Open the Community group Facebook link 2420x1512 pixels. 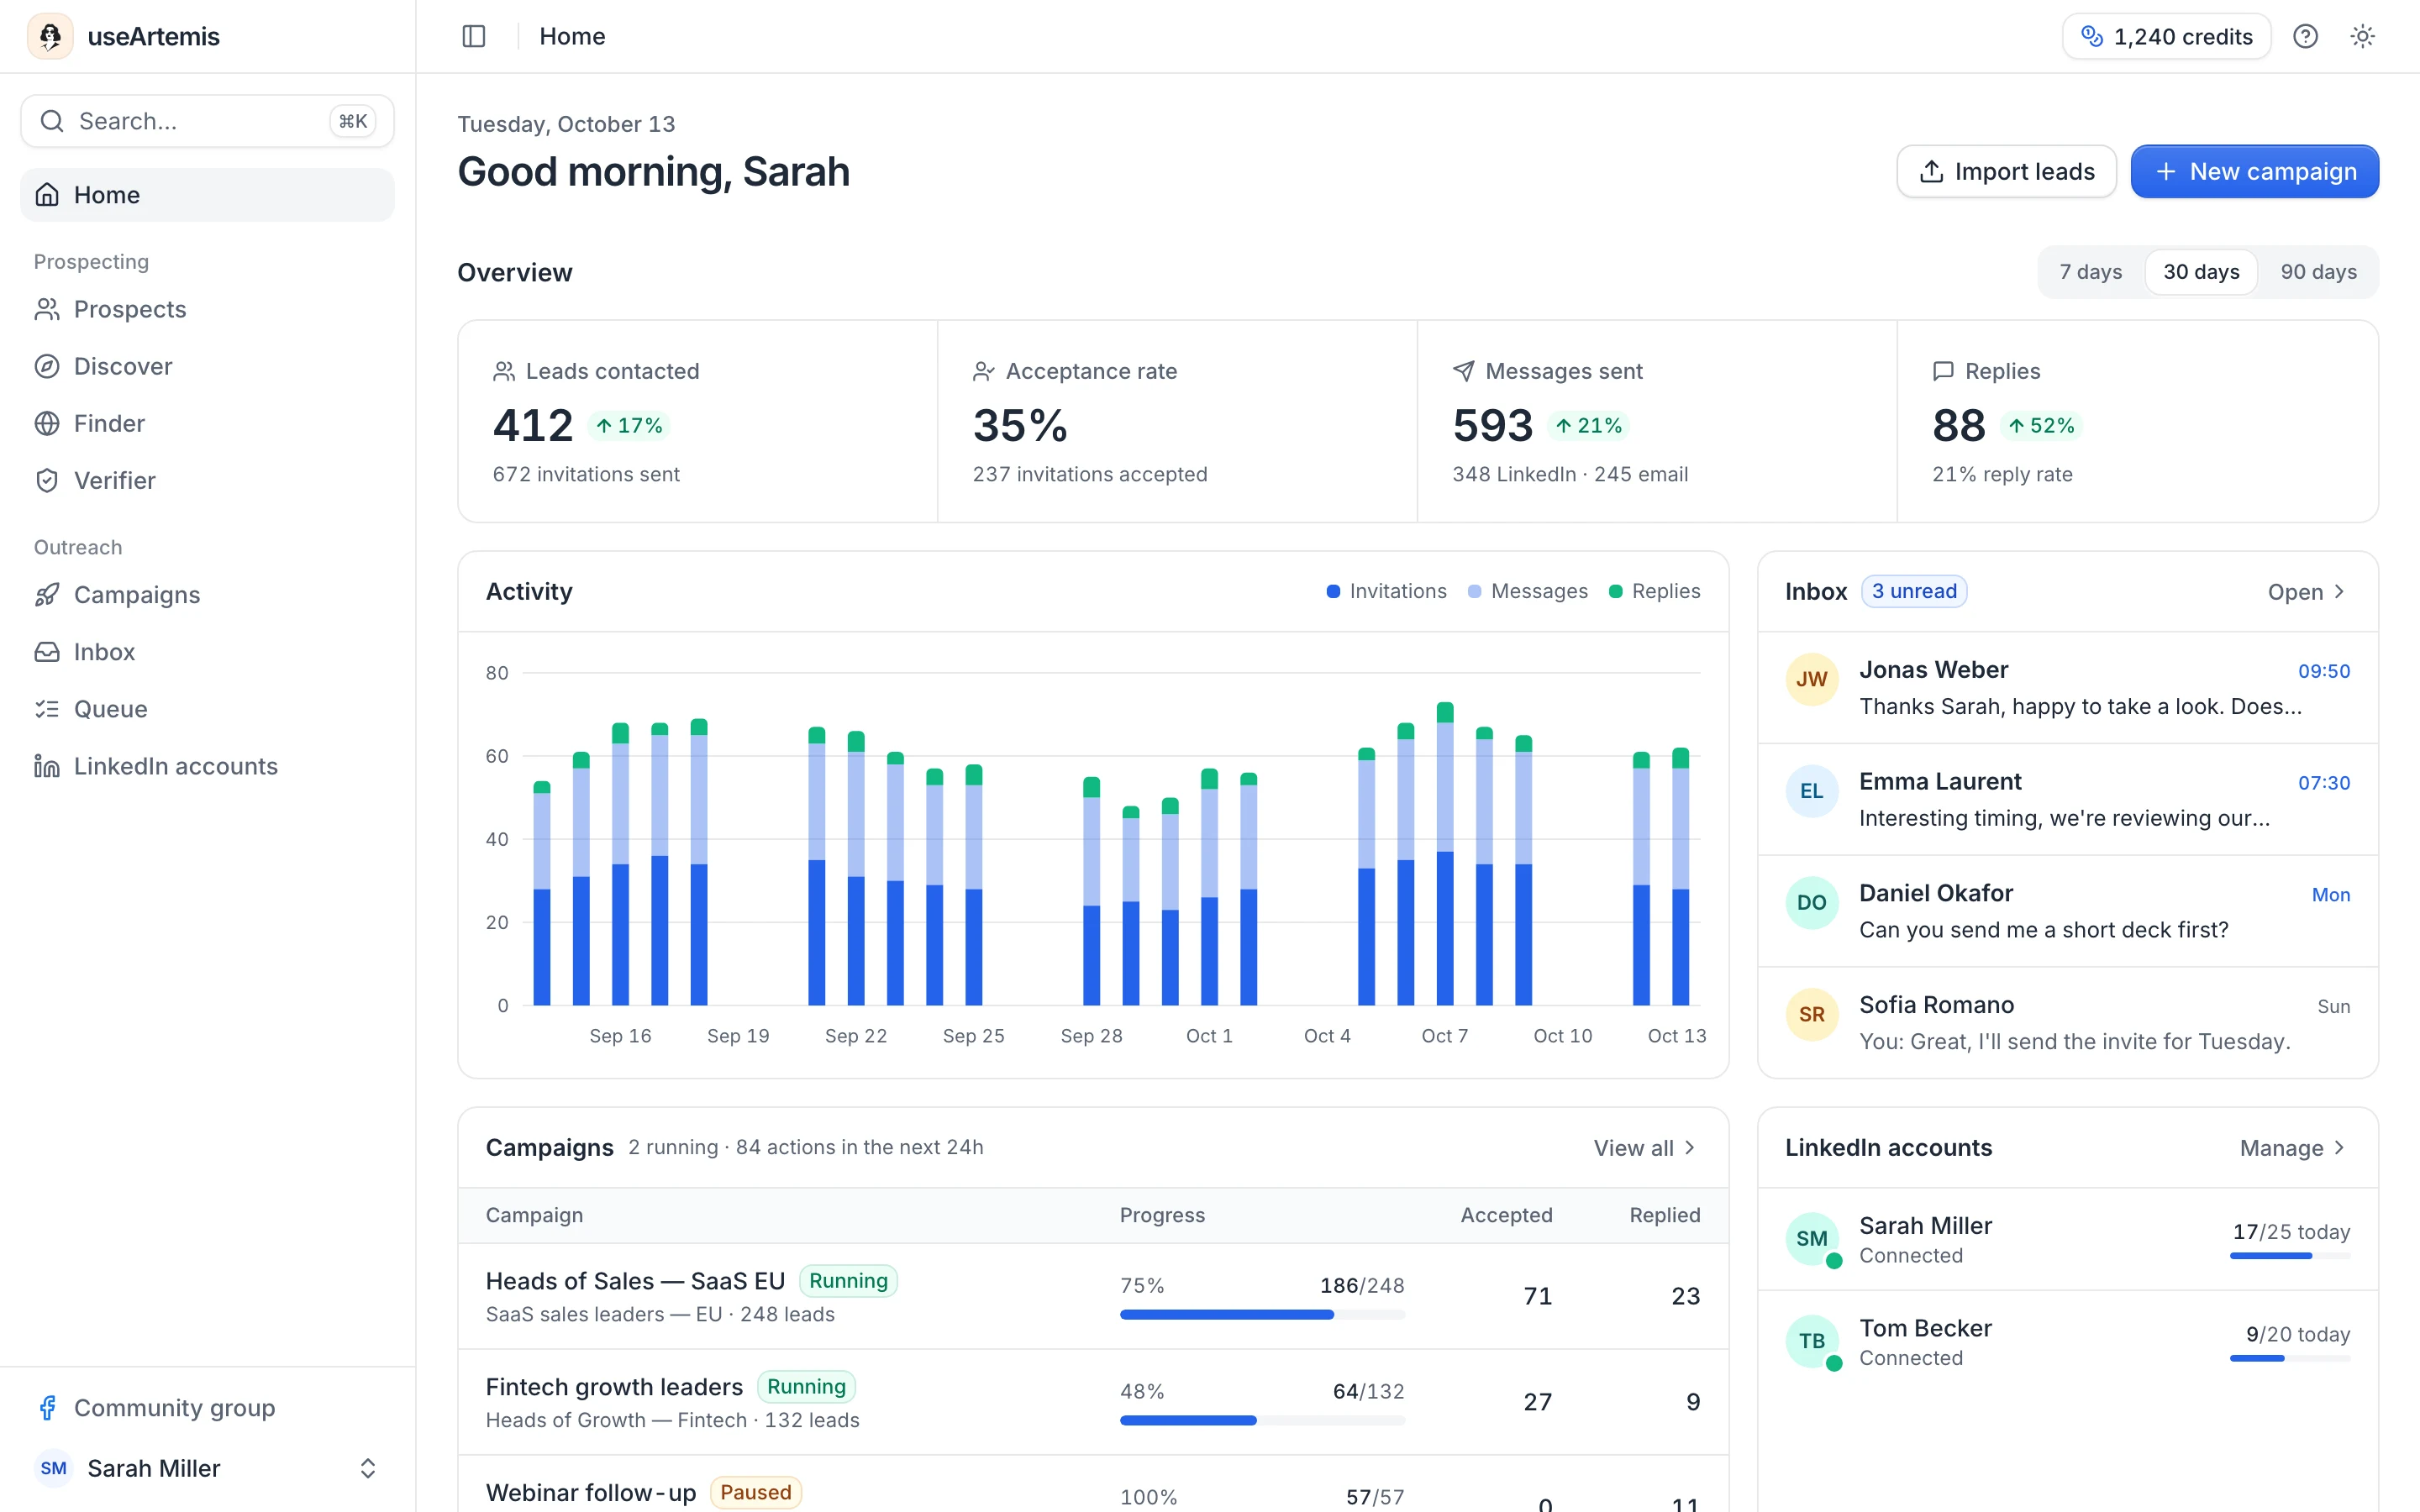click(207, 1408)
